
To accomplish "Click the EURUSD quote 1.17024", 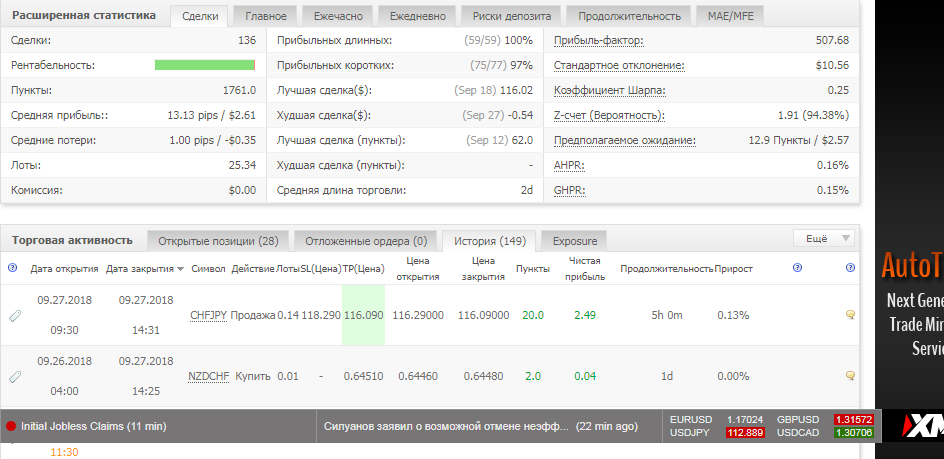I will pos(745,419).
